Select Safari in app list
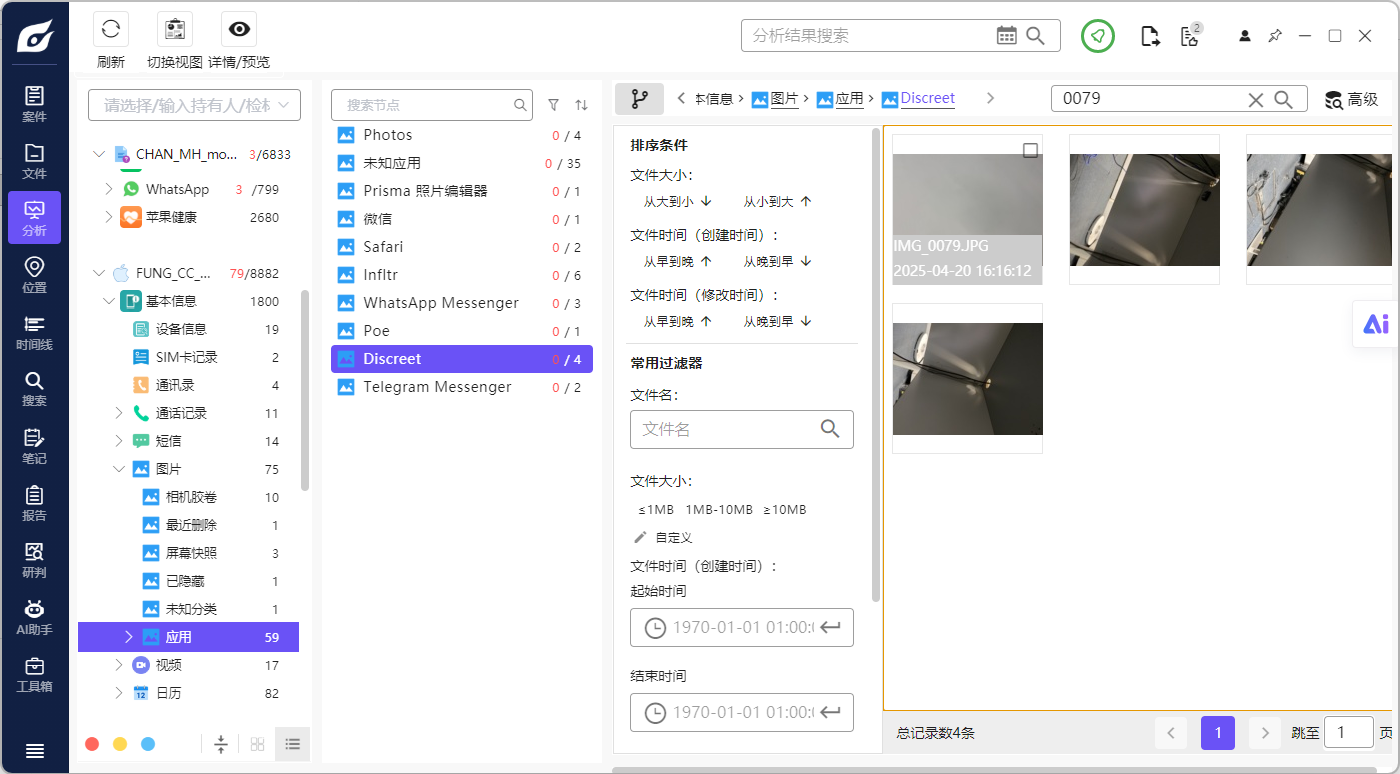The height and width of the screenshot is (774, 1400). click(x=462, y=247)
